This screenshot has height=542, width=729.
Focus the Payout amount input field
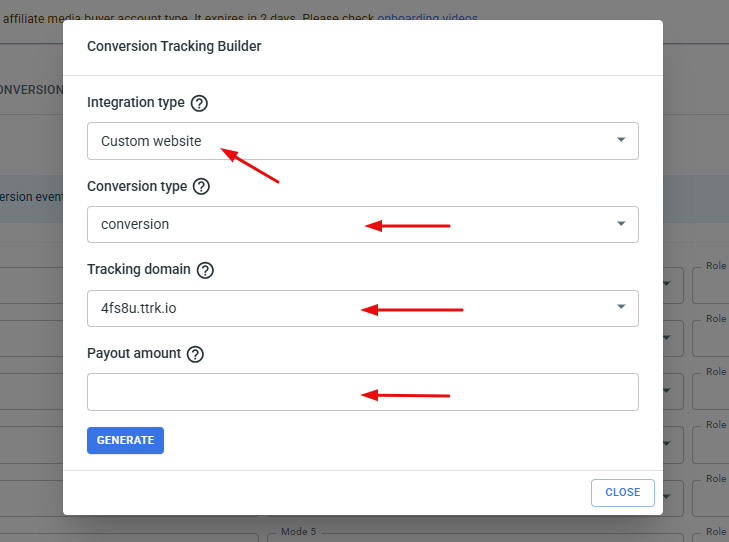point(362,392)
